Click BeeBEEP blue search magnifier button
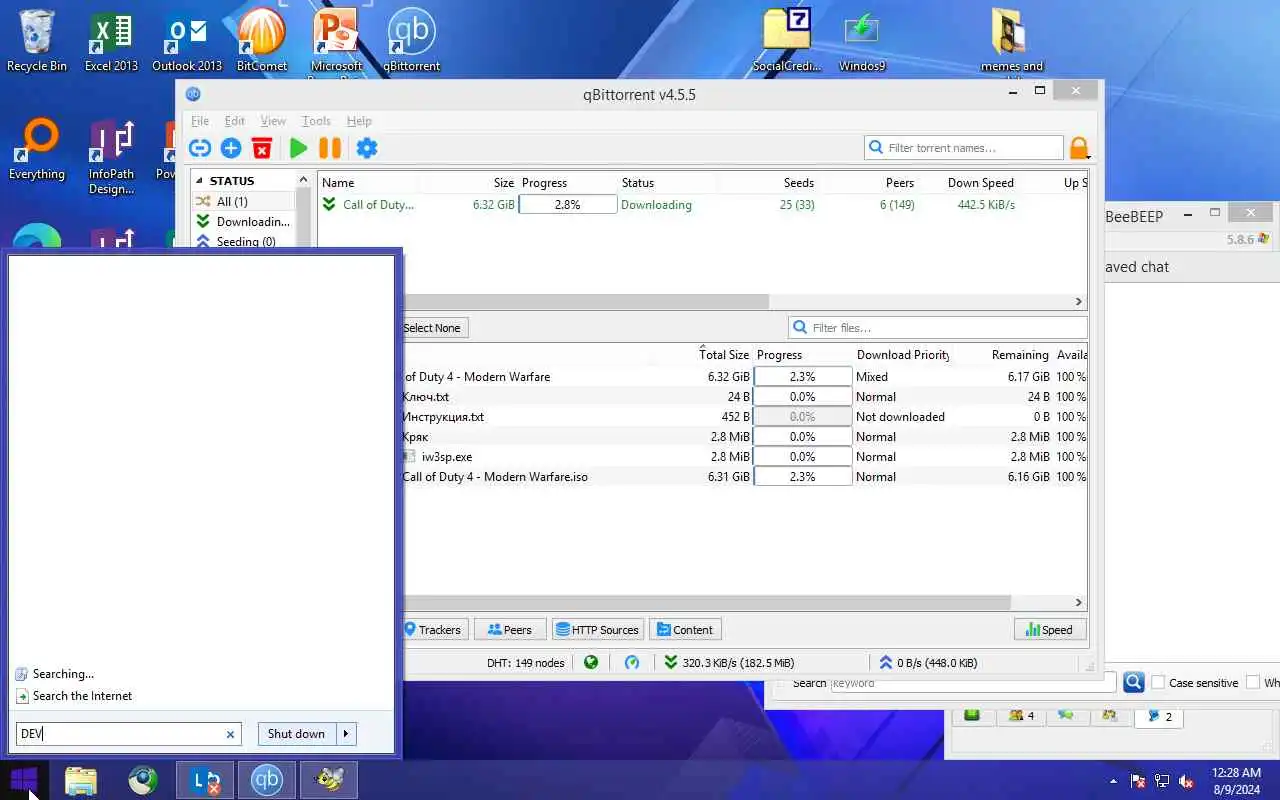The image size is (1280, 800). tap(1133, 682)
